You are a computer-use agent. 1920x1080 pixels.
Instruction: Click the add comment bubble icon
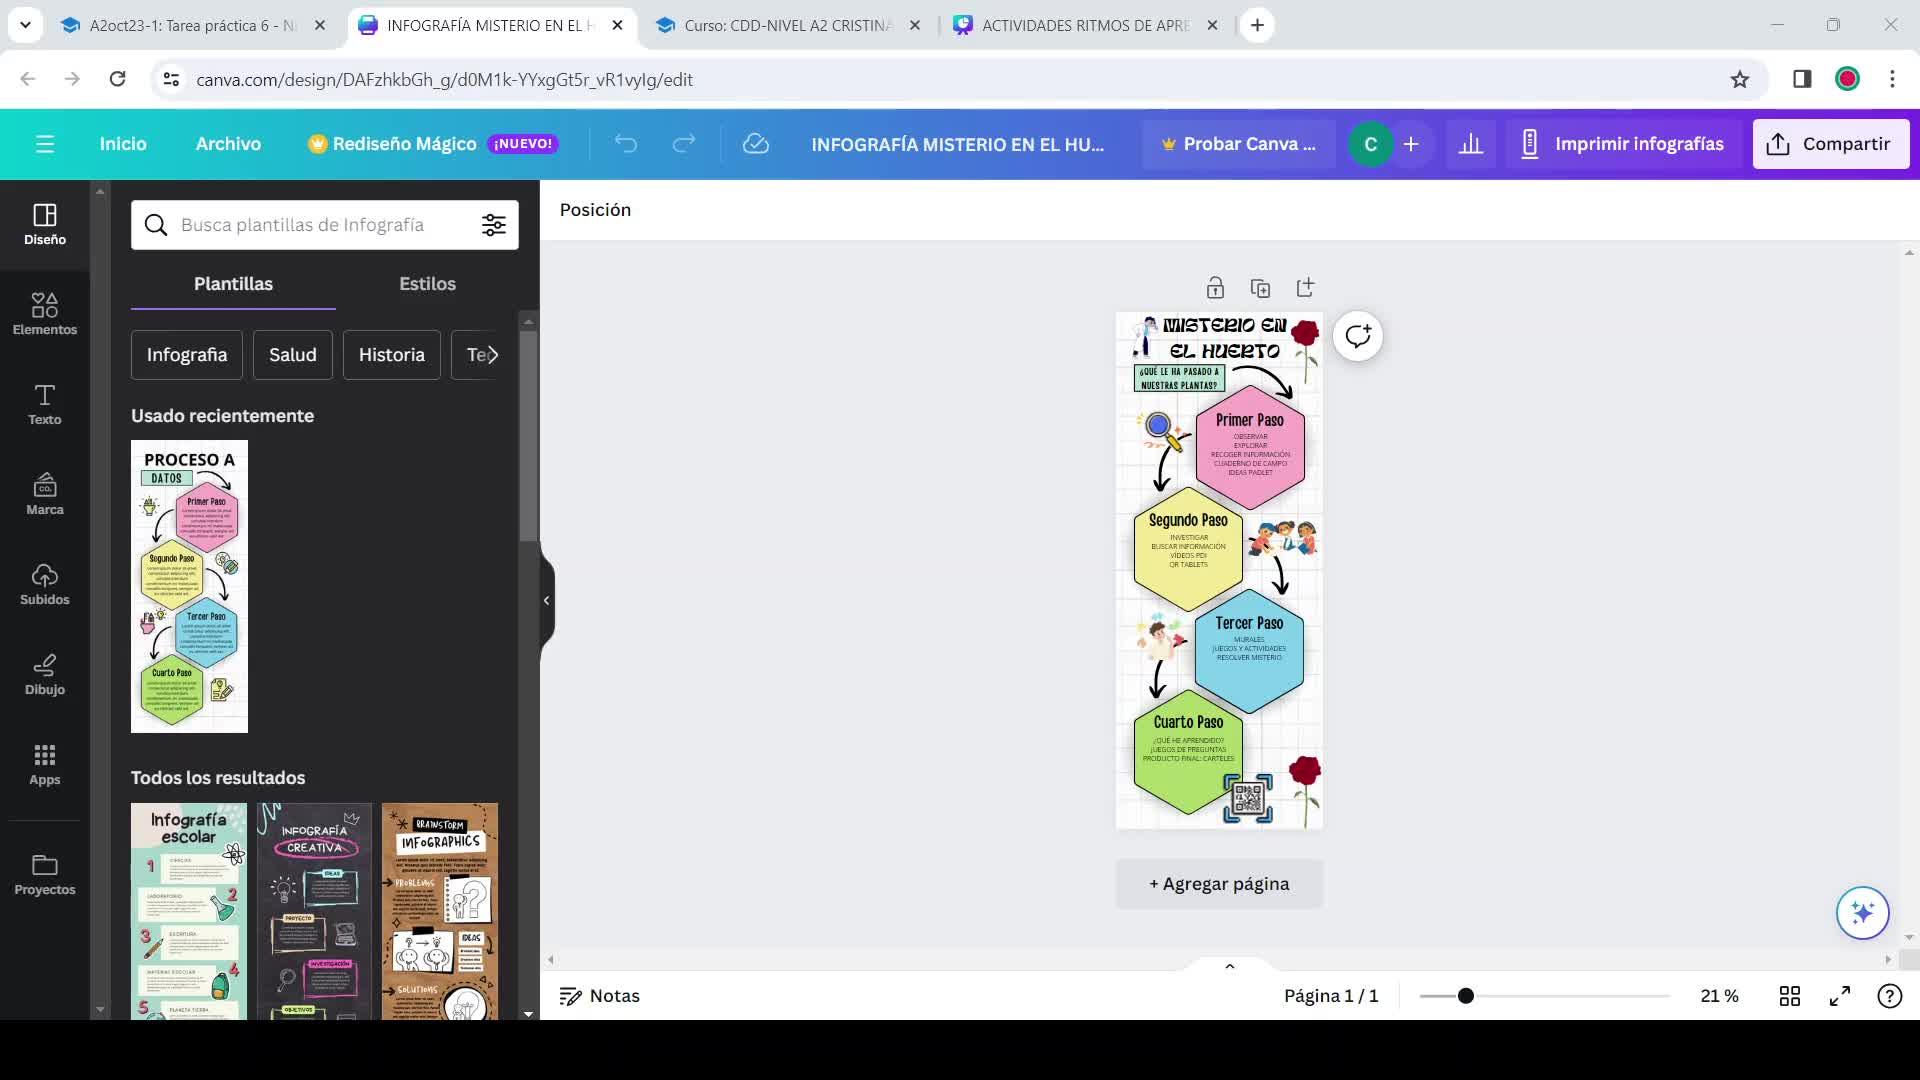(1357, 336)
